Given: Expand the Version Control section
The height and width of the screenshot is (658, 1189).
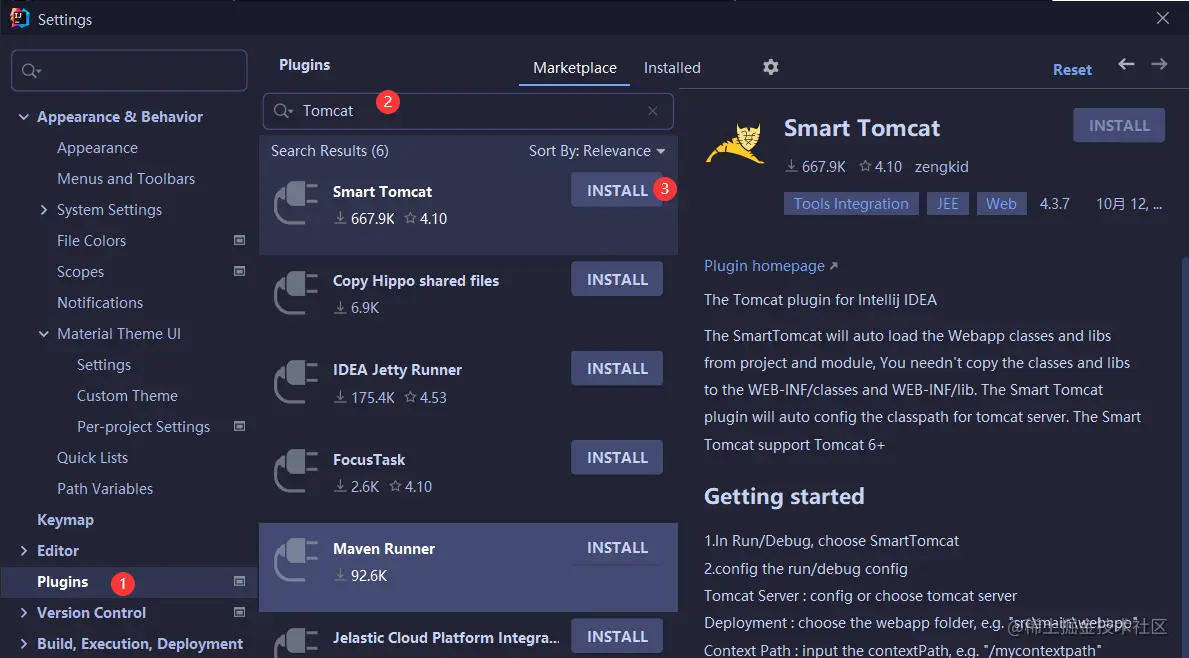Looking at the screenshot, I should tap(24, 613).
